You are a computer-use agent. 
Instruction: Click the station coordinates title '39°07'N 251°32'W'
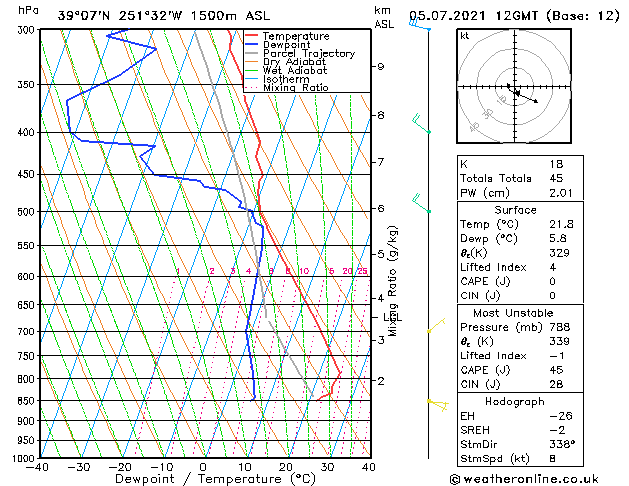pyautogui.click(x=120, y=16)
